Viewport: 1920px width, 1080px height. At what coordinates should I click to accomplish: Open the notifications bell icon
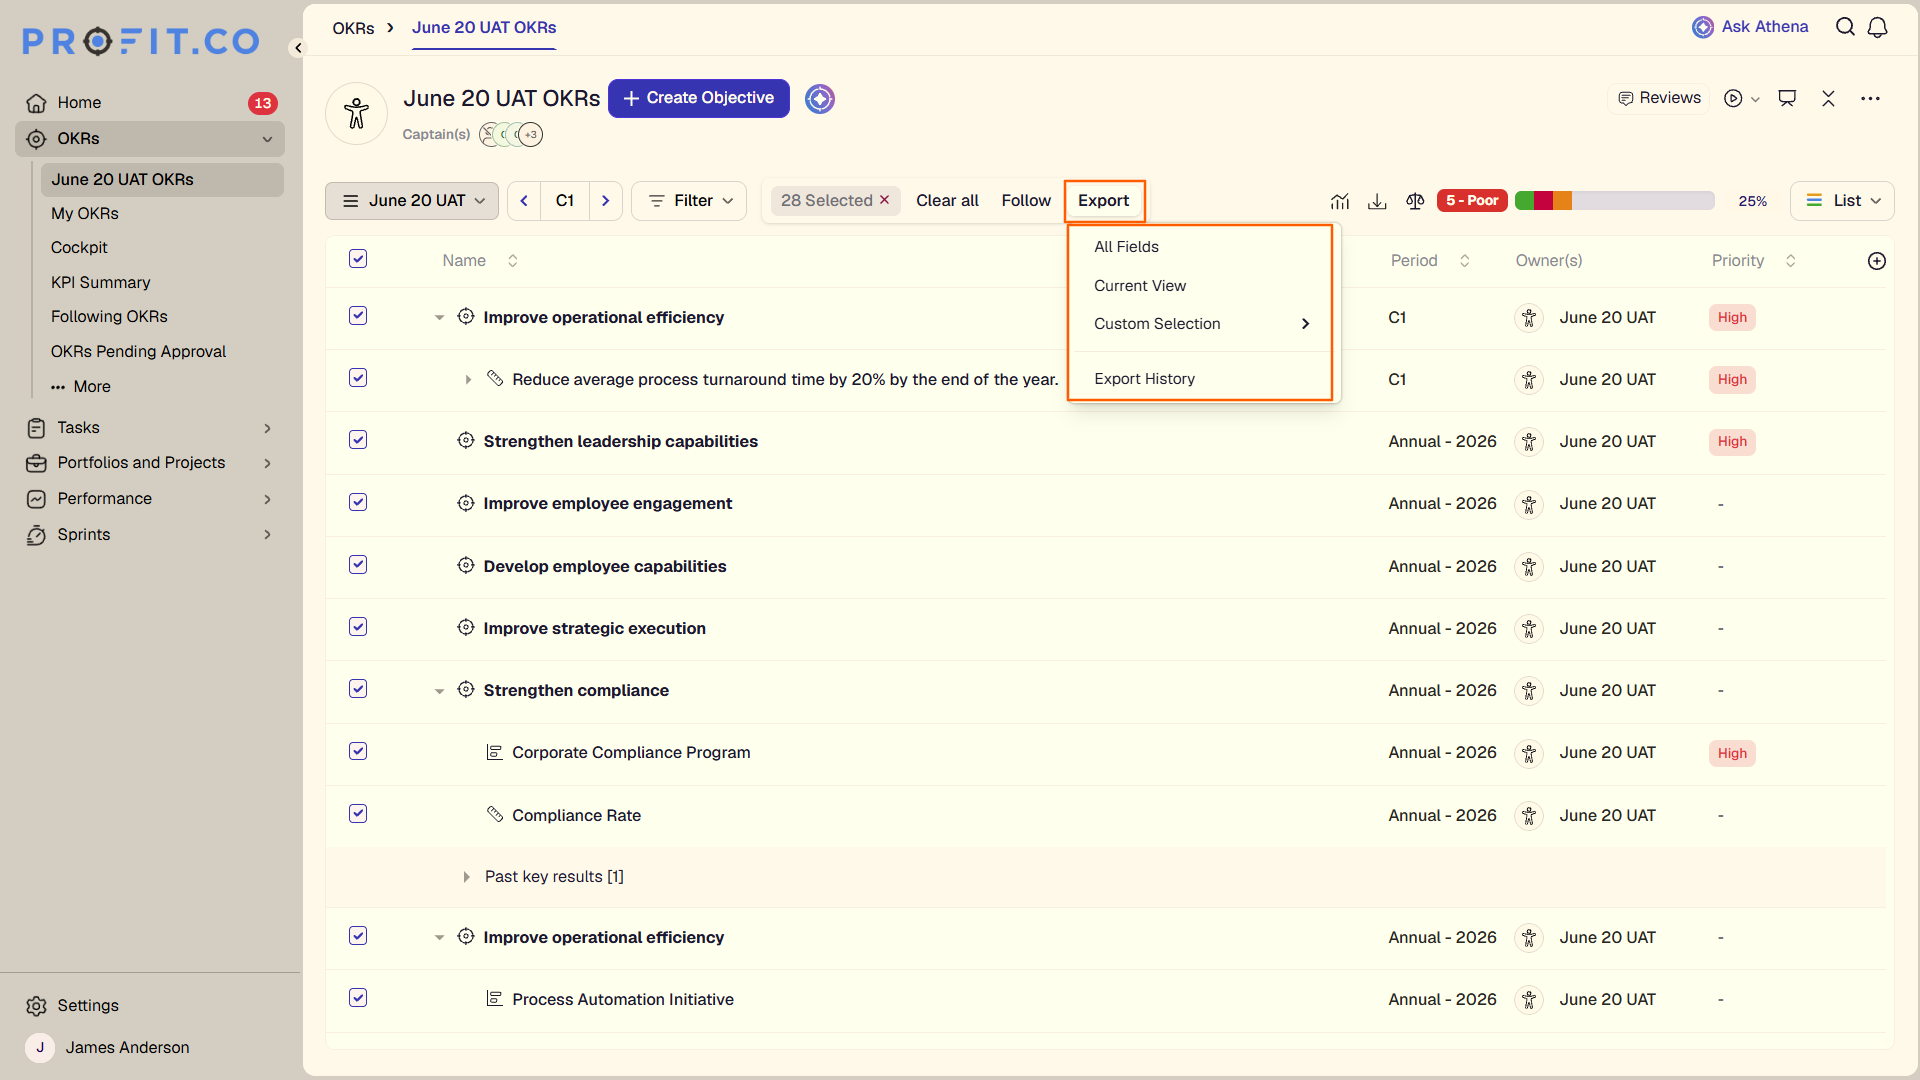pos(1877,27)
